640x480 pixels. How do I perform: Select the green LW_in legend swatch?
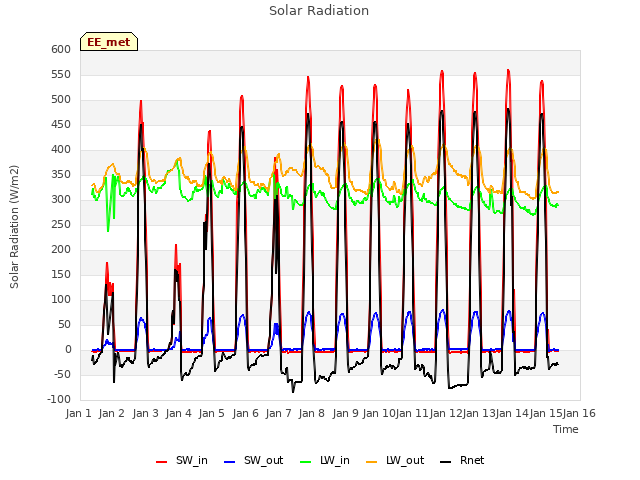click(x=306, y=462)
